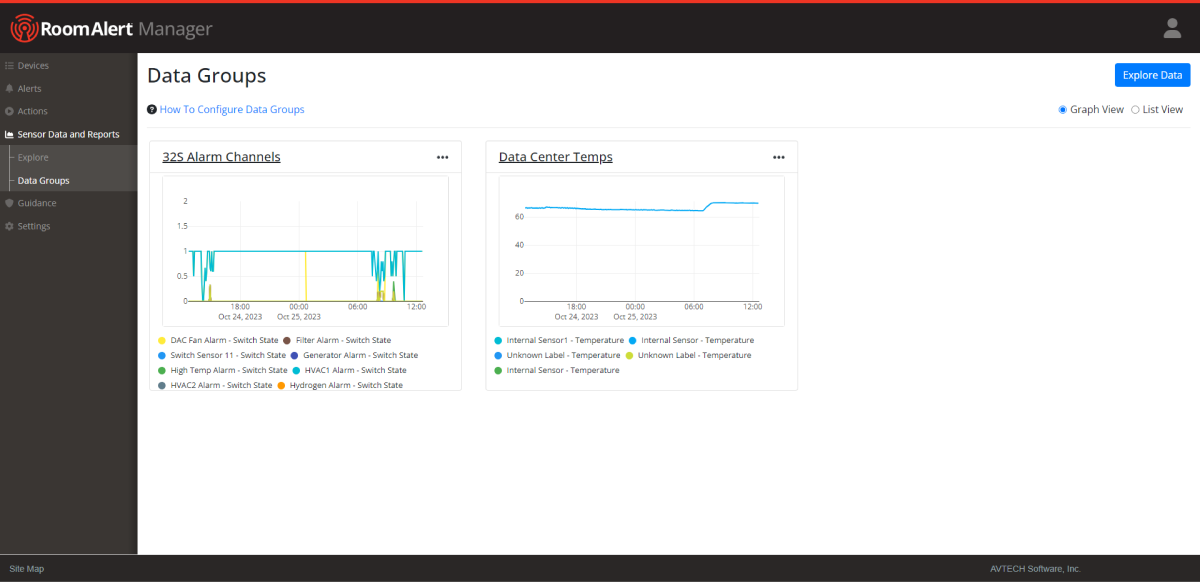The width and height of the screenshot is (1200, 582).
Task: Open the 32S Alarm Channels options menu
Action: (x=442, y=156)
